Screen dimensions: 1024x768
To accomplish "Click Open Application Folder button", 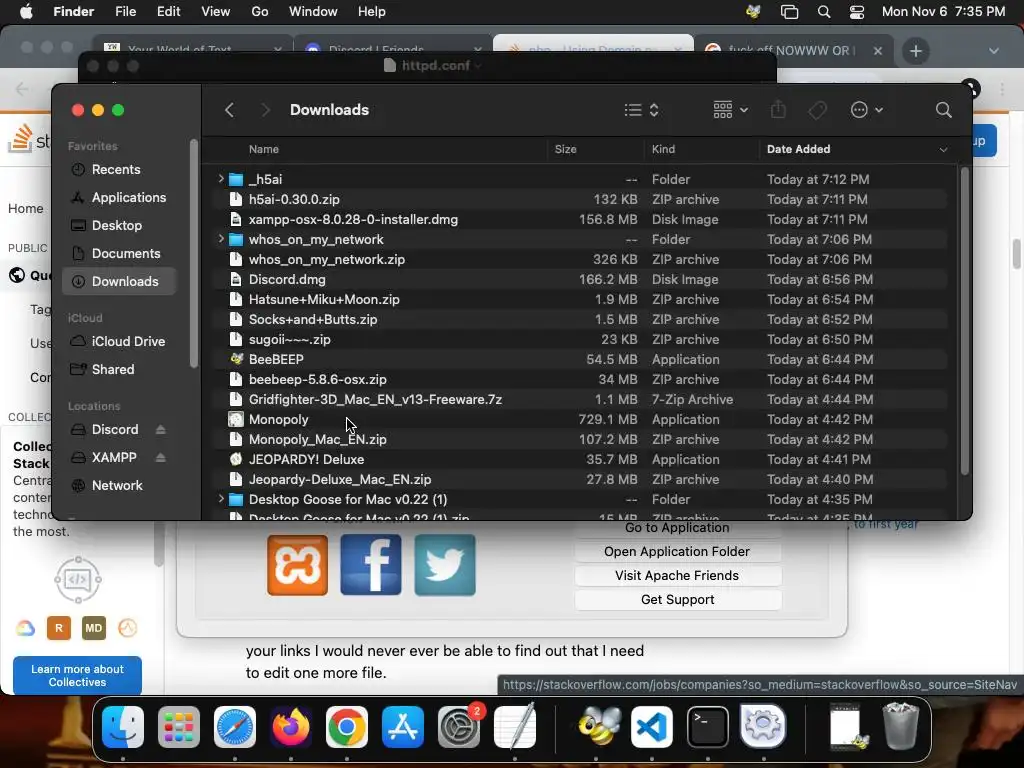I will click(x=677, y=552).
